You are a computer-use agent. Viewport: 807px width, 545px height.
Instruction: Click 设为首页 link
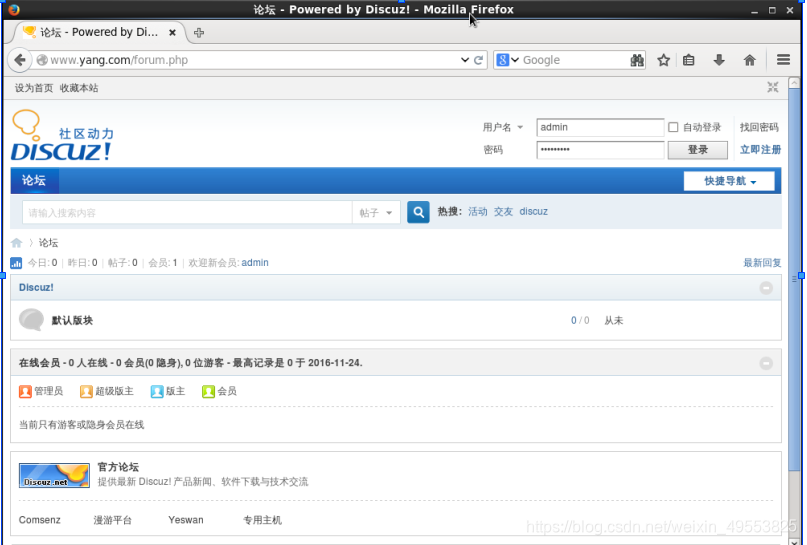click(33, 88)
